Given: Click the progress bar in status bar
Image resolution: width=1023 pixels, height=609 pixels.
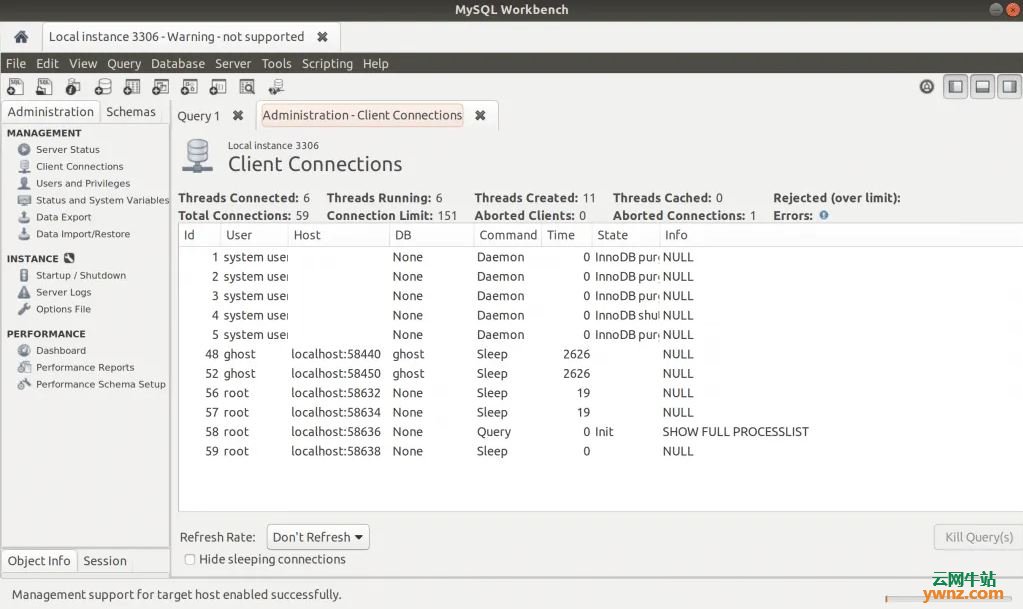Looking at the screenshot, I should pos(947,598).
